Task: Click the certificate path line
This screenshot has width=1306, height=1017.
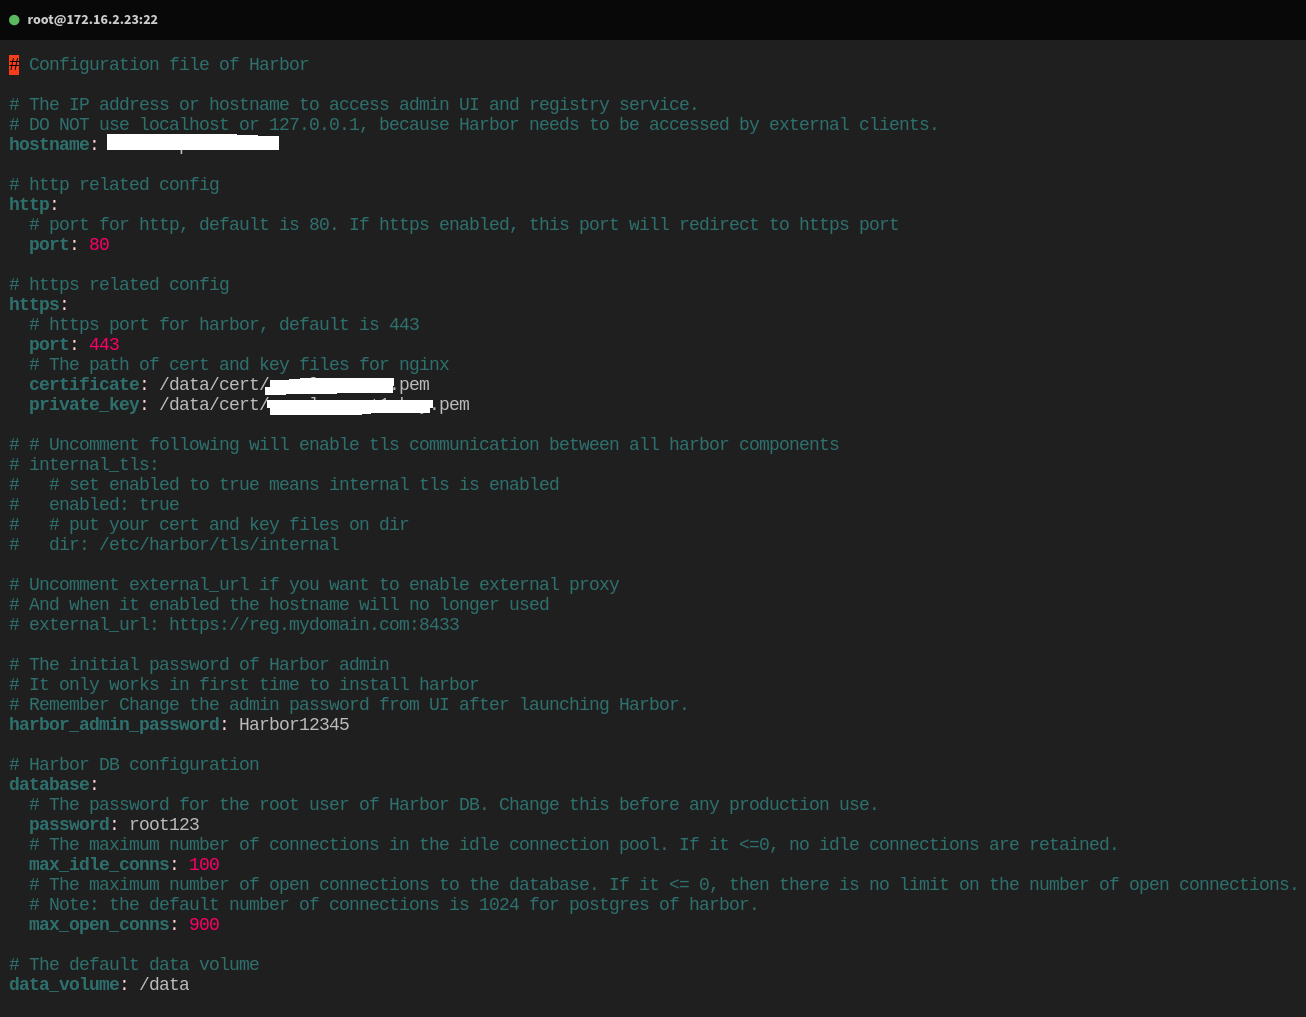Action: pos(294,385)
